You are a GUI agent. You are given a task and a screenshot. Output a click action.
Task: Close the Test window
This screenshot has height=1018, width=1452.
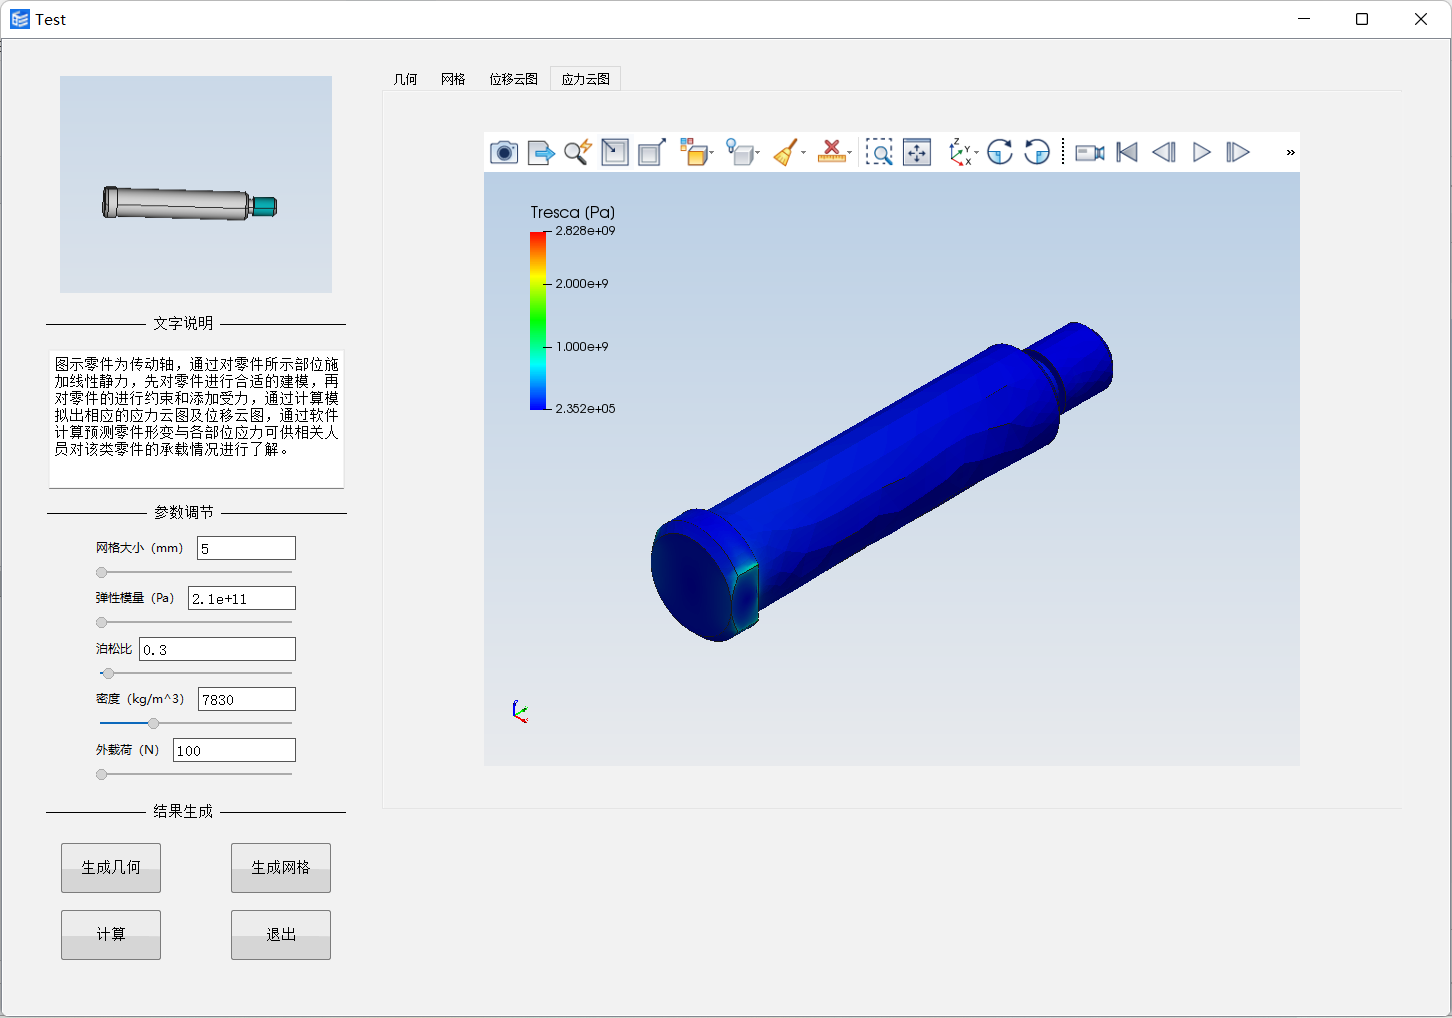coord(1421,19)
